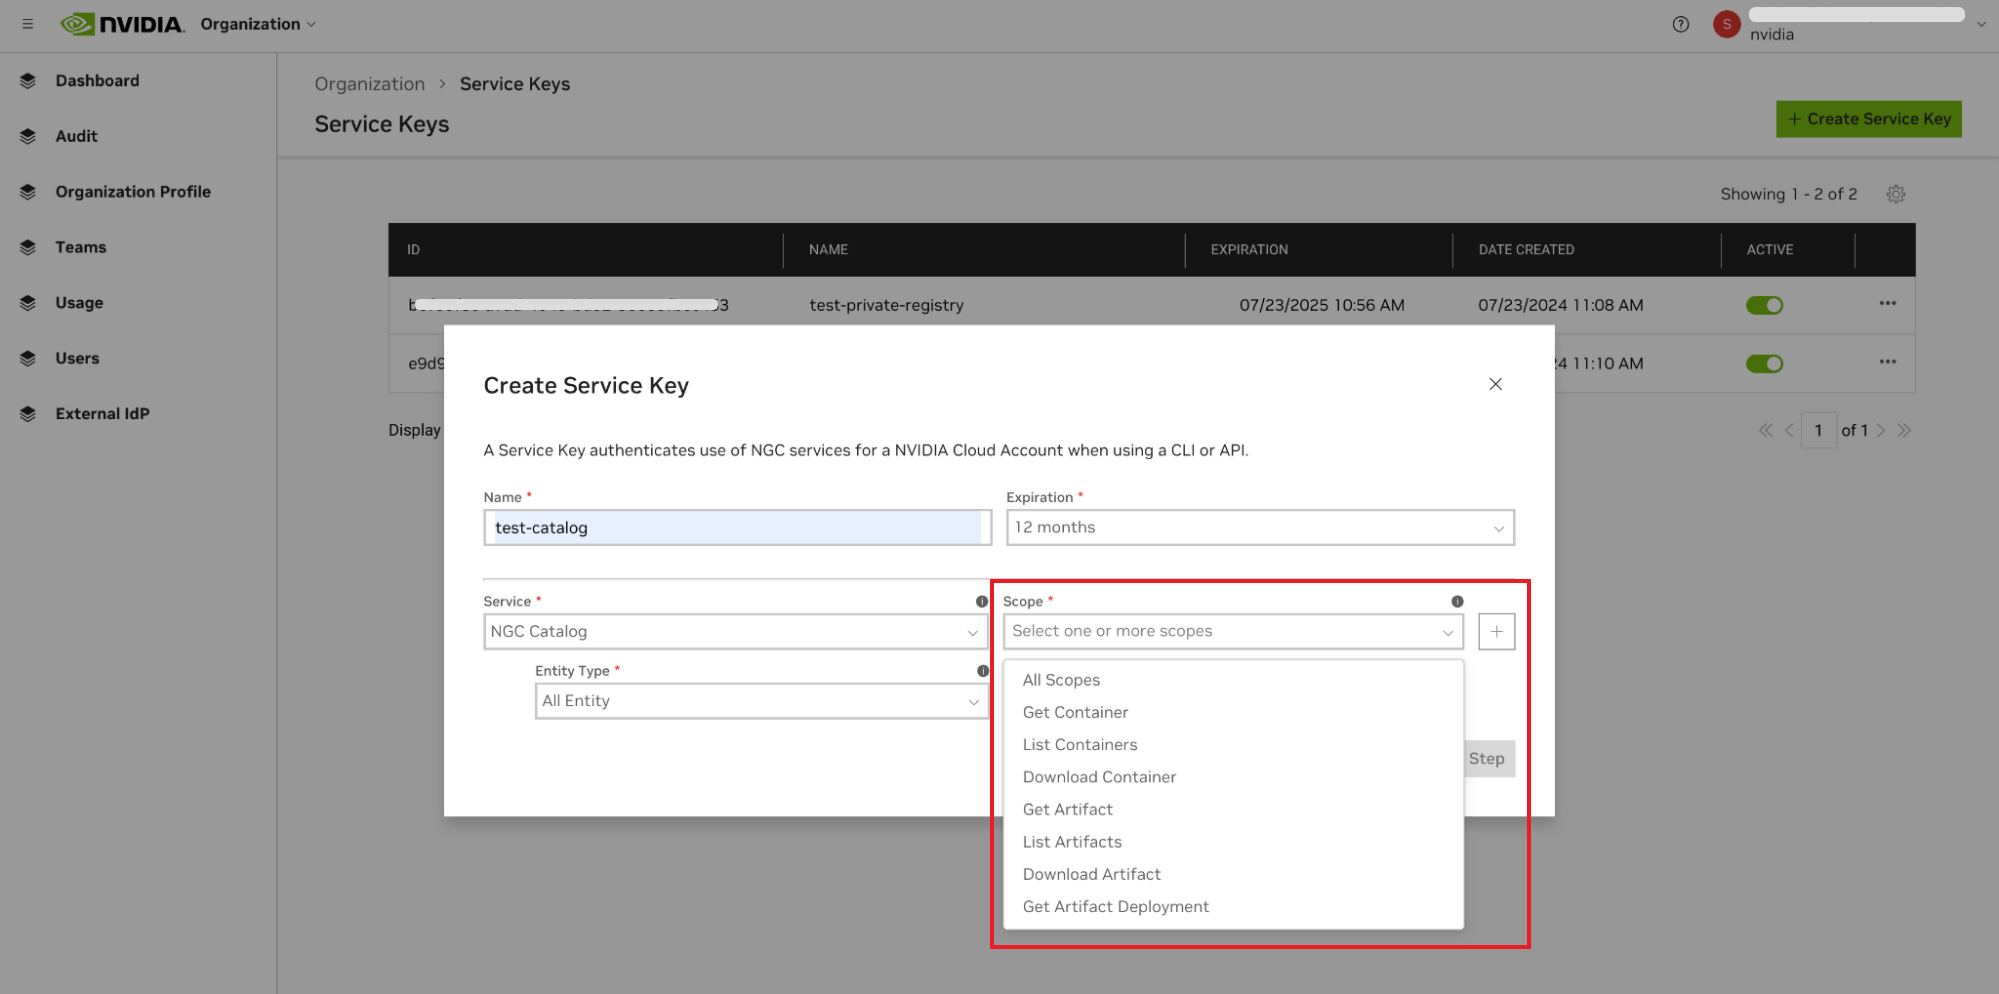This screenshot has height=994, width=1999.
Task: Click the '07/23/2025 10:56 AM' expiration cell
Action: [x=1322, y=305]
